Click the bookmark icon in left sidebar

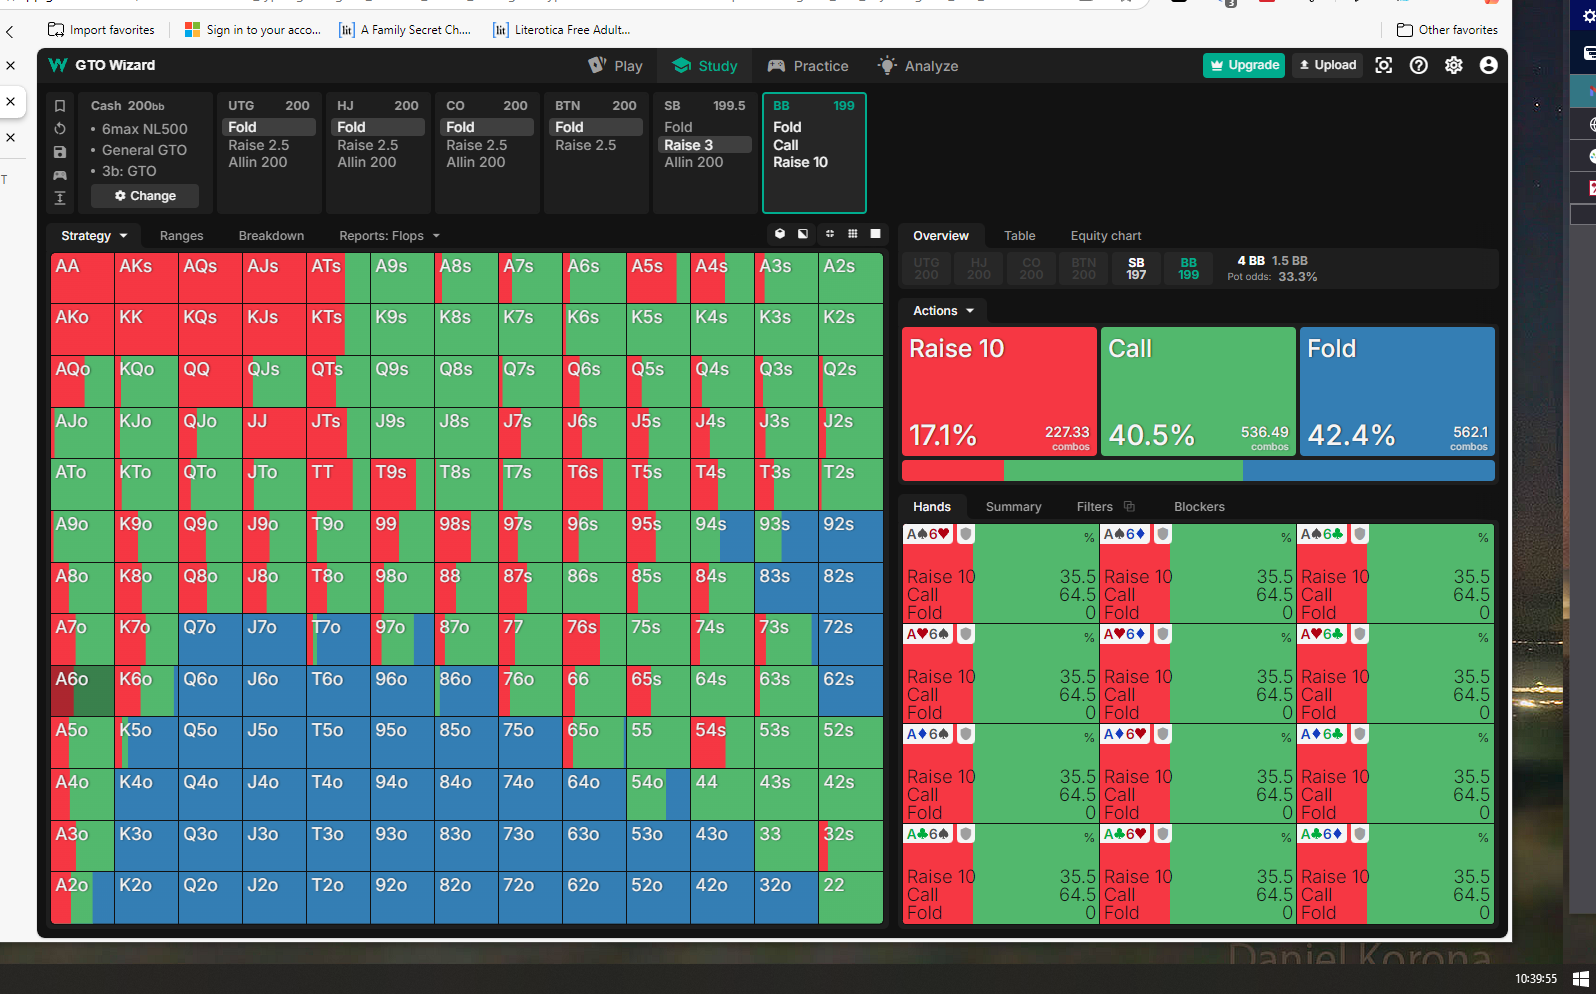(x=60, y=106)
